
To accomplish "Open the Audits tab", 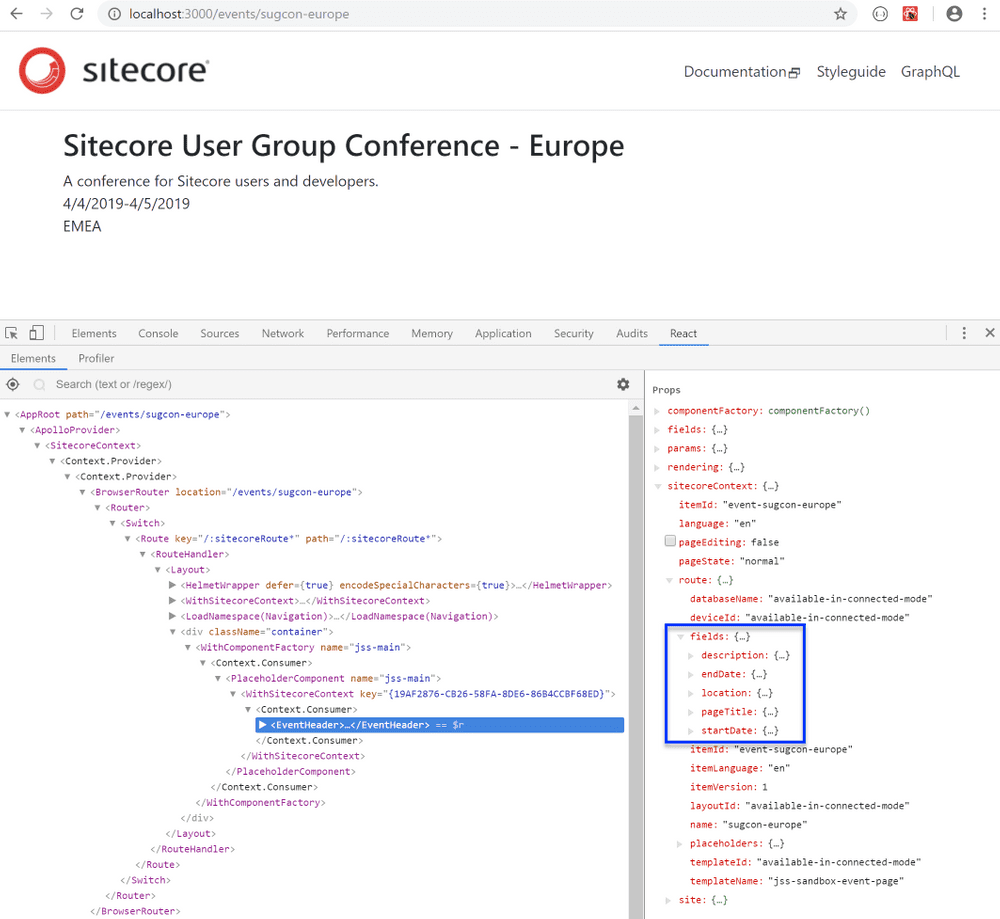I will click(x=631, y=333).
